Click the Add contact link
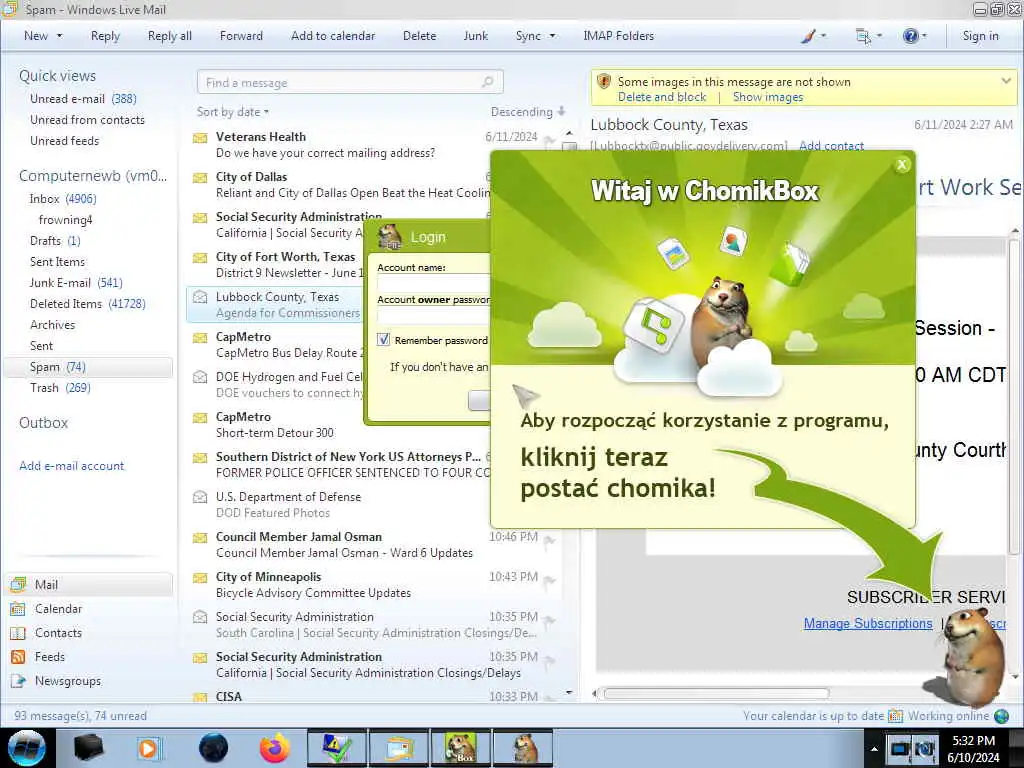 (831, 146)
